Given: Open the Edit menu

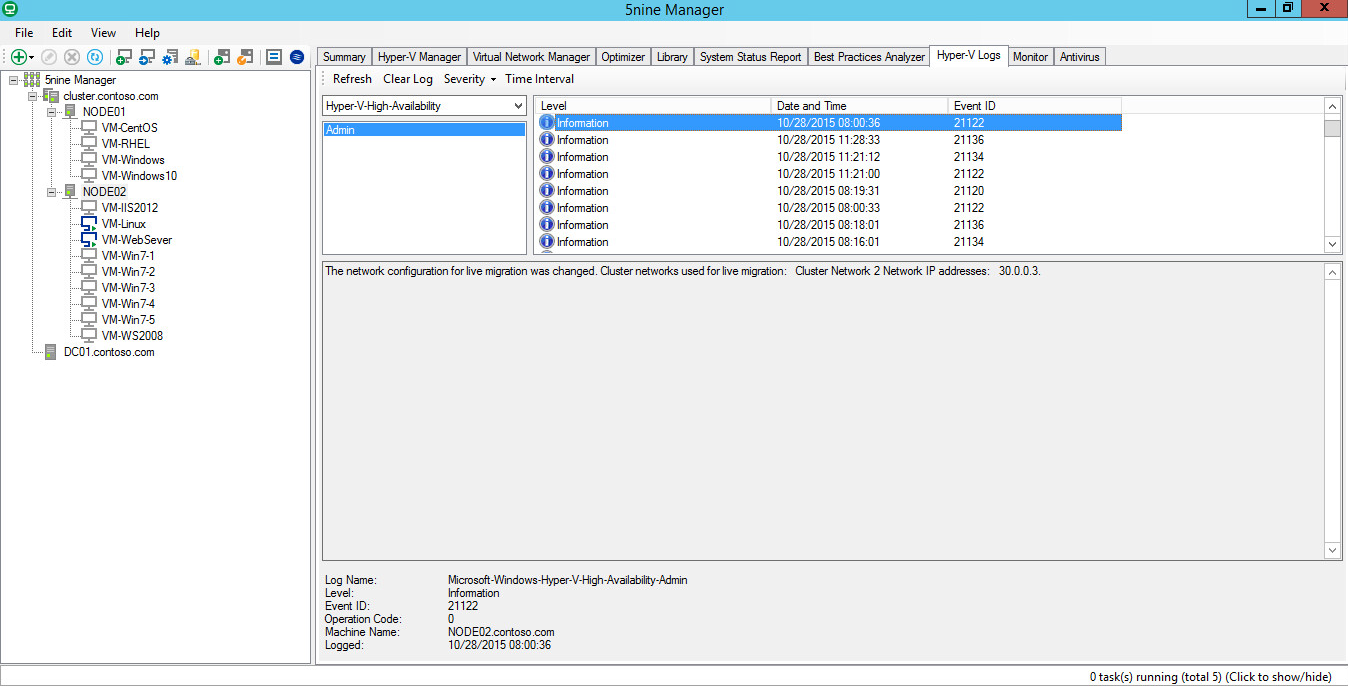Looking at the screenshot, I should point(62,33).
